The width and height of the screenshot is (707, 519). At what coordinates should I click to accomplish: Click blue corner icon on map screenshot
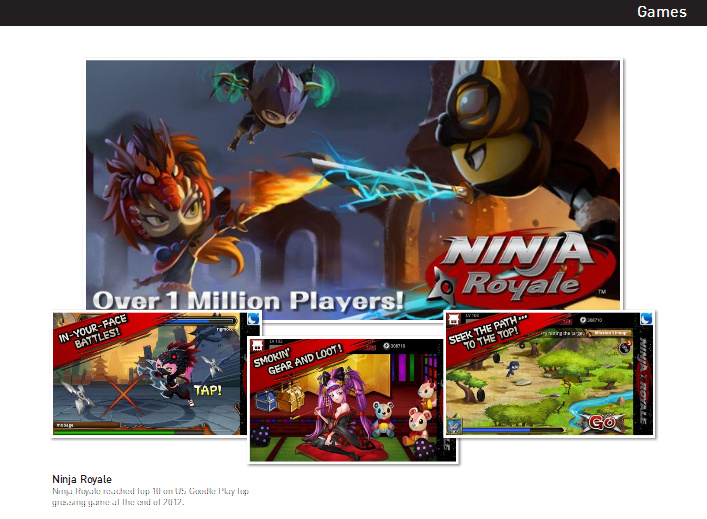[x=646, y=318]
